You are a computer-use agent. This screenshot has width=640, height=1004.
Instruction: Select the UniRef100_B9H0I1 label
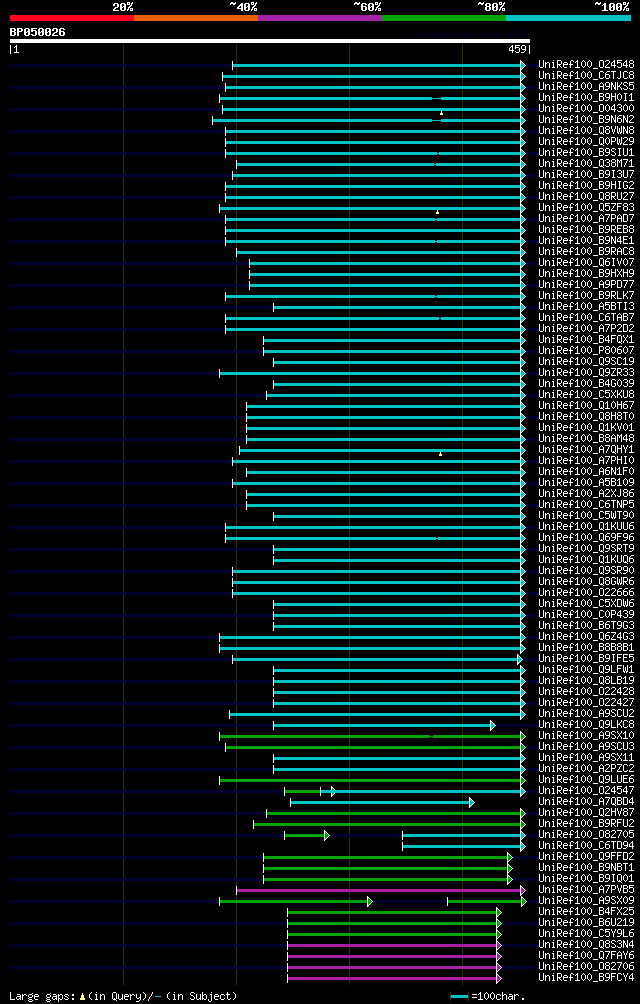[x=586, y=97]
